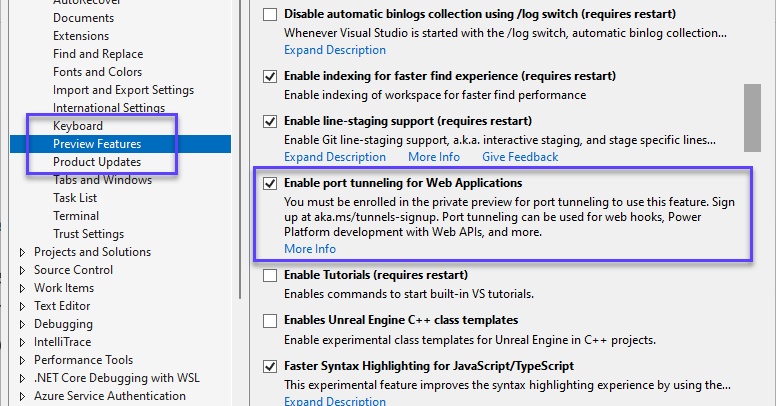Screen dimensions: 776x406
Task: Check Enable Tutorials checkbox
Action: pyautogui.click(x=270, y=275)
